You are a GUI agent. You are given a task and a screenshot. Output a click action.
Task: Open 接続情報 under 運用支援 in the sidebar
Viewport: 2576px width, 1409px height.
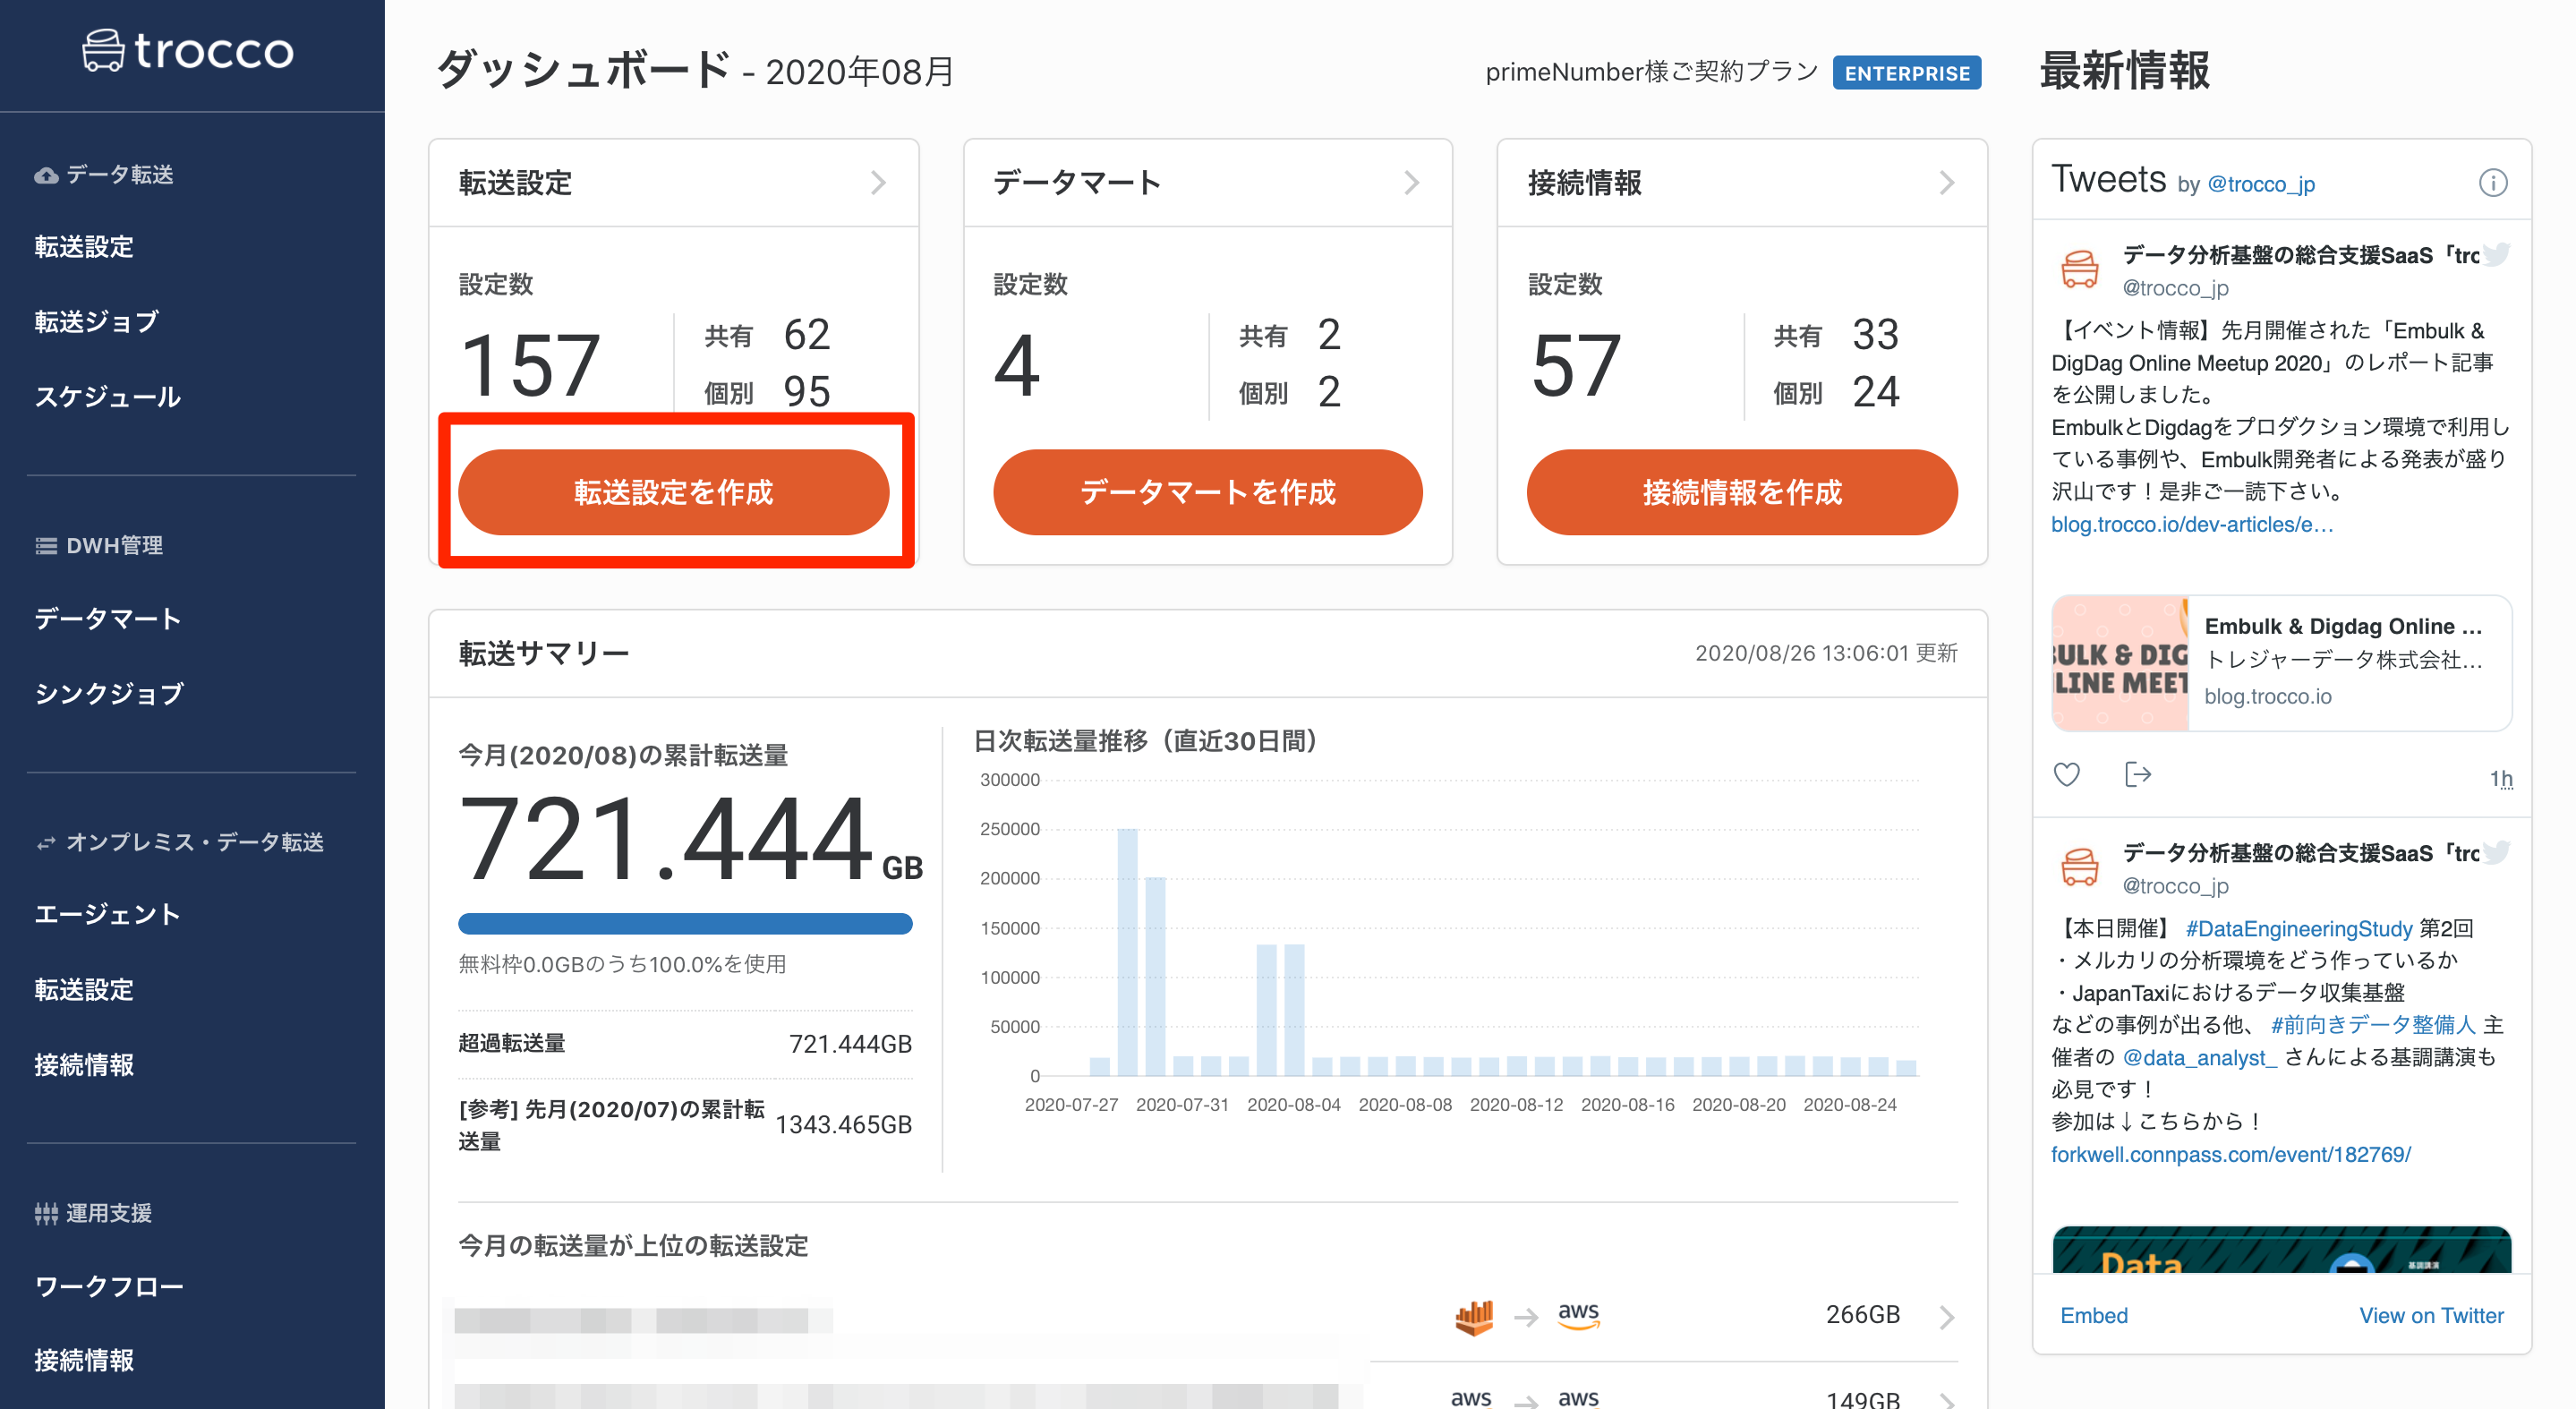click(84, 1361)
